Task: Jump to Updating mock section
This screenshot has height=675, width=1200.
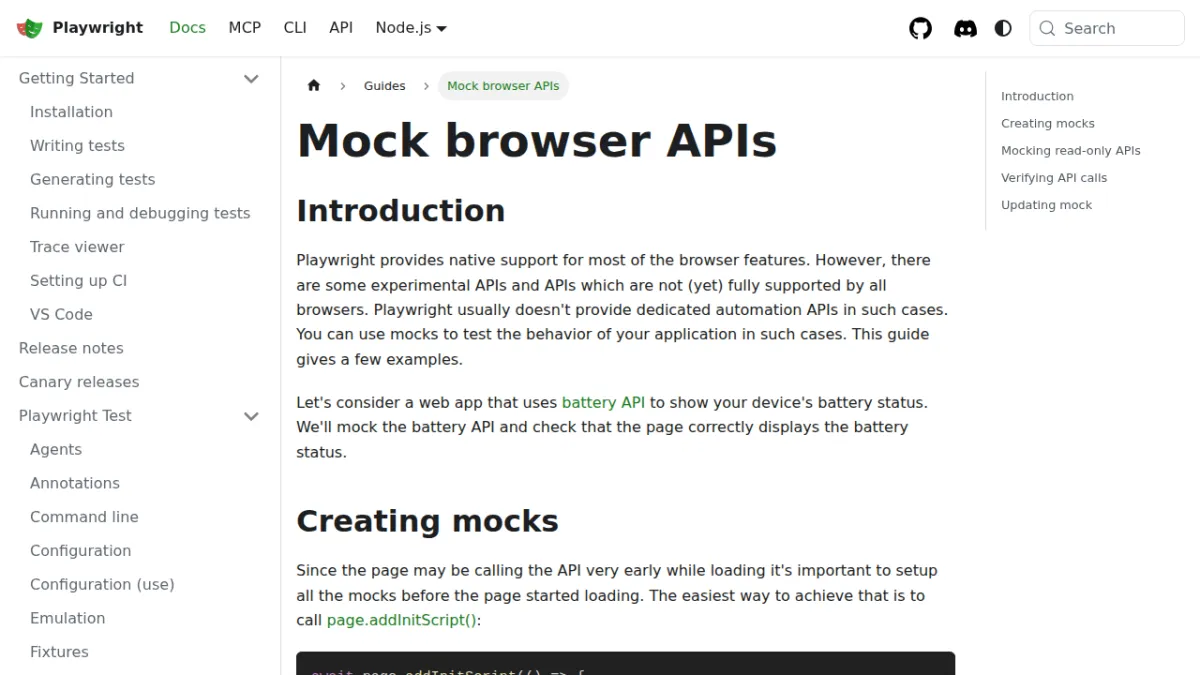Action: click(1046, 205)
